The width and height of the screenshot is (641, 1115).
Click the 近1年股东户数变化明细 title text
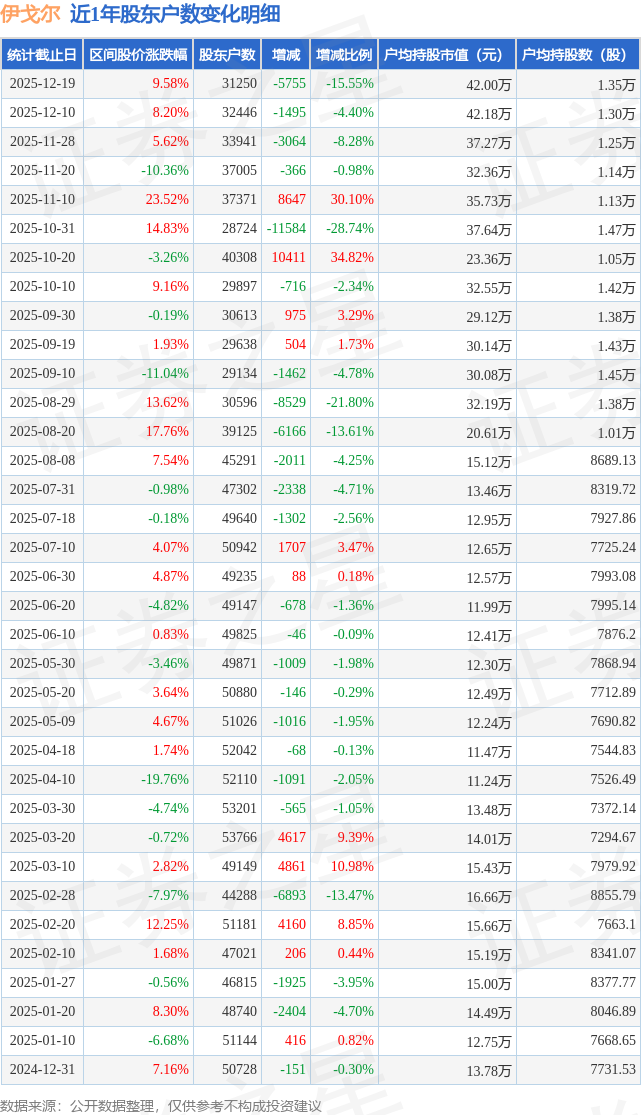pyautogui.click(x=174, y=14)
